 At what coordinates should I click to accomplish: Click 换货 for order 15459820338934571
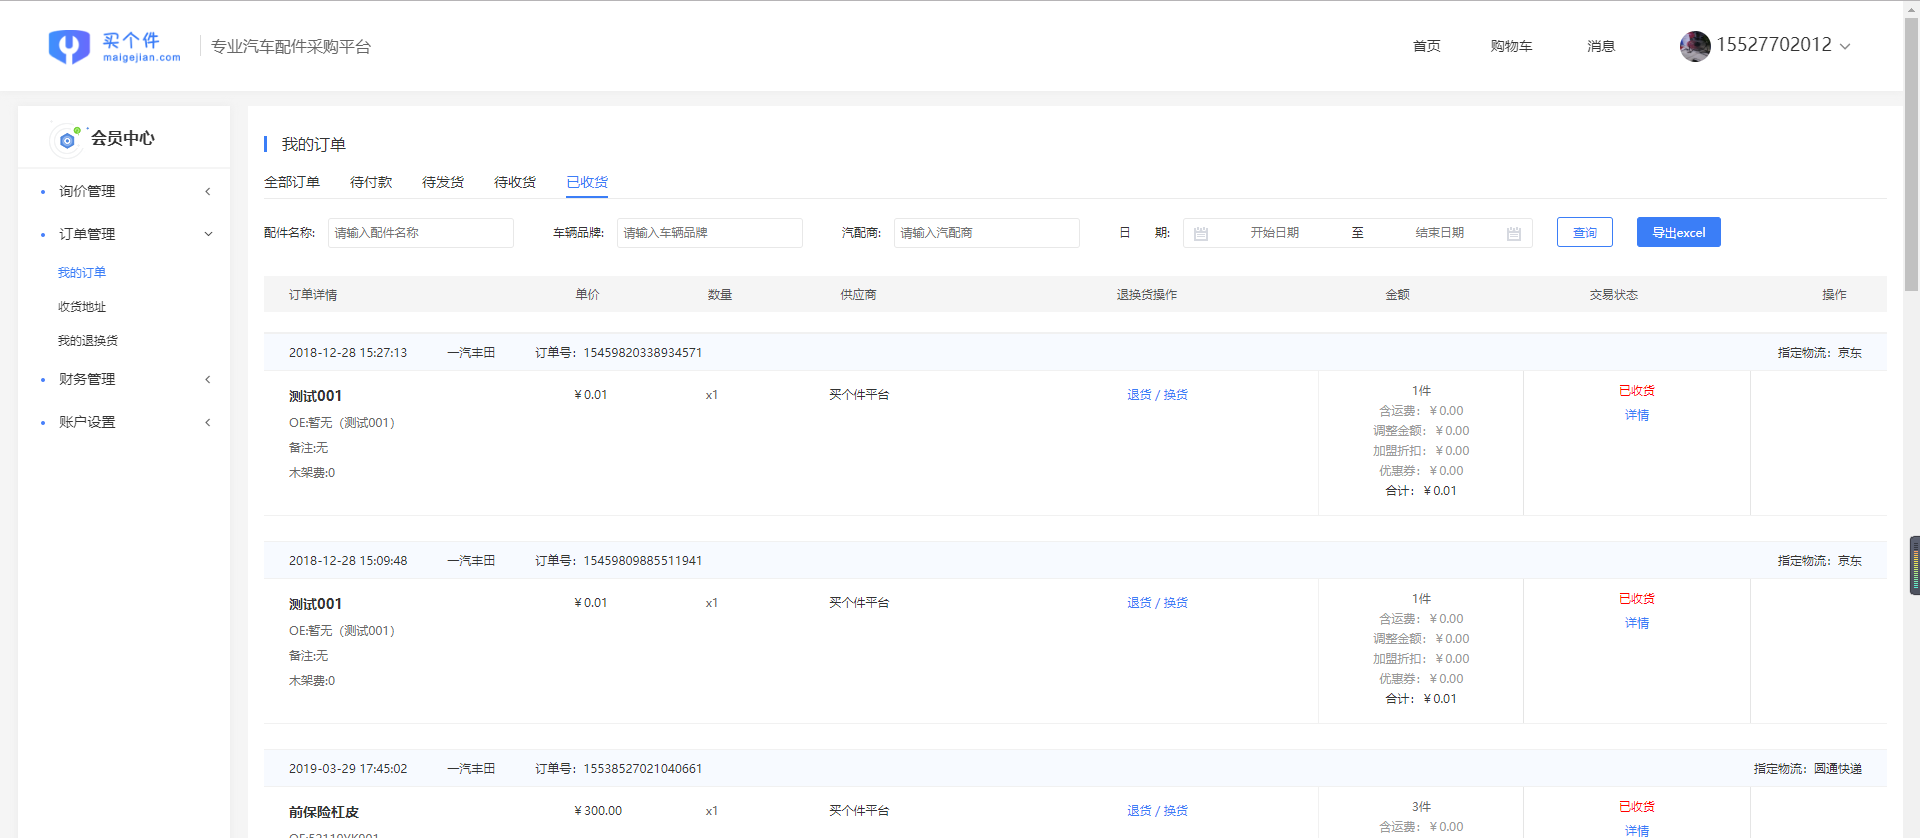1176,395
